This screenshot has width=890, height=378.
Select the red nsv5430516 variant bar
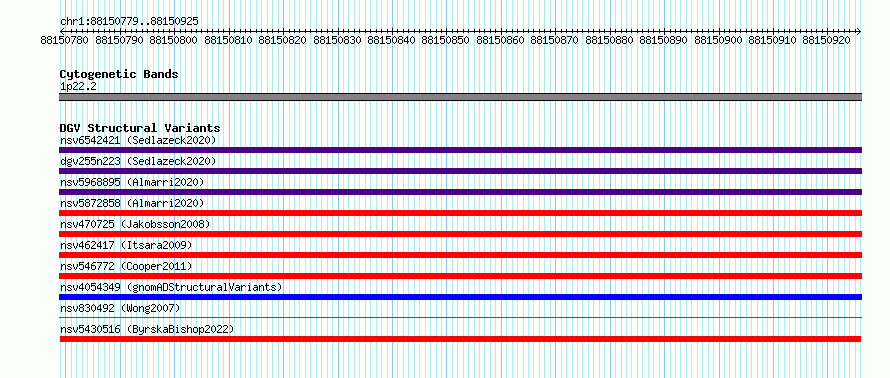(460, 339)
